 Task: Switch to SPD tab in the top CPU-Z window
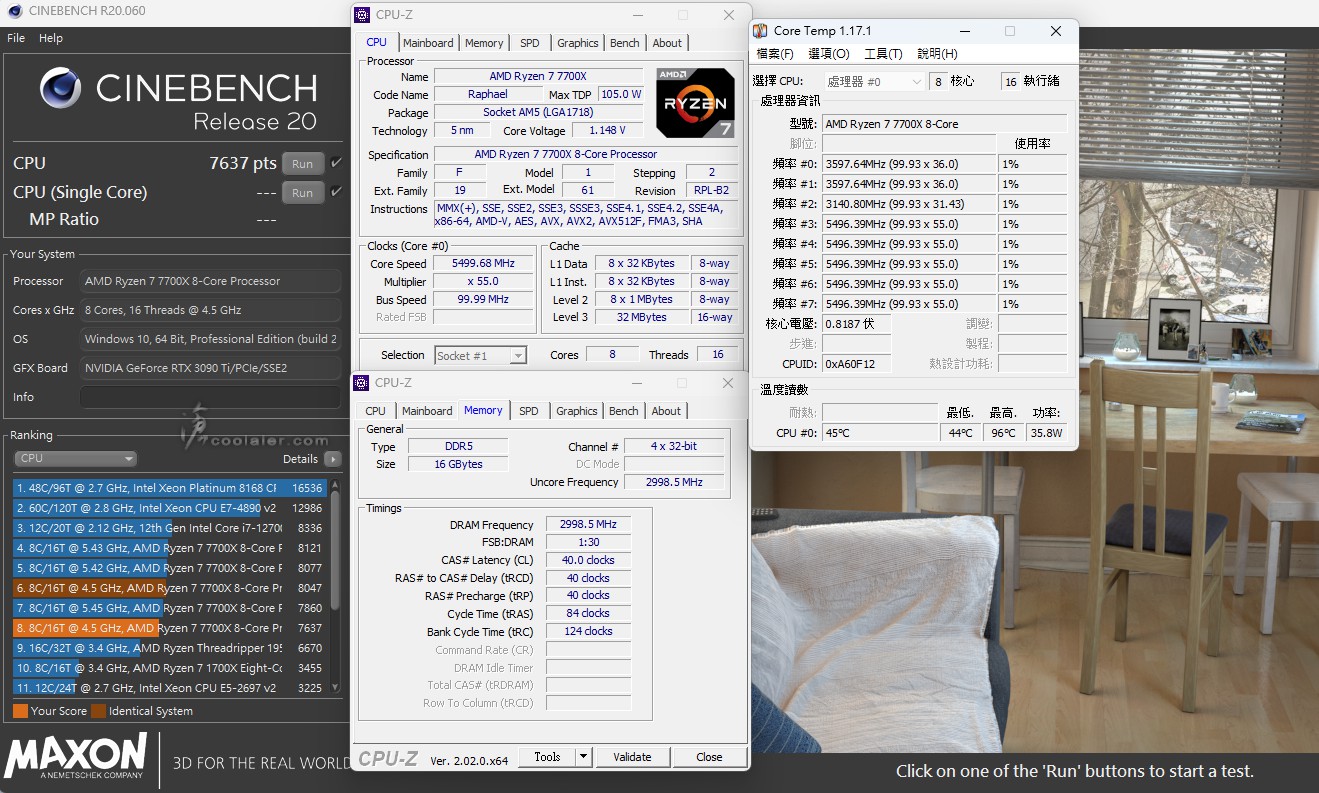point(530,43)
